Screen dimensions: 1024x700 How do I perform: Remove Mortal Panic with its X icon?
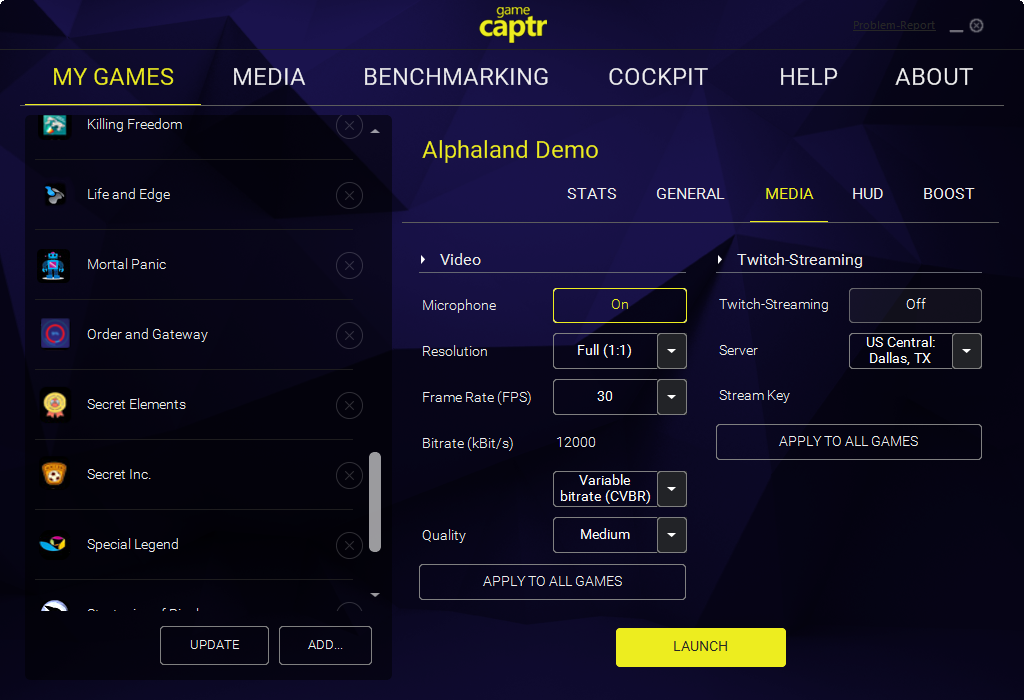(349, 265)
